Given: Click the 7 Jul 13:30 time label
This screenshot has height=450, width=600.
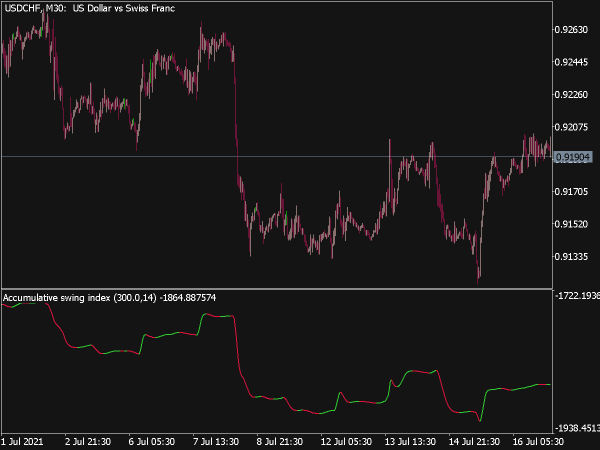Looking at the screenshot, I should tap(216, 442).
